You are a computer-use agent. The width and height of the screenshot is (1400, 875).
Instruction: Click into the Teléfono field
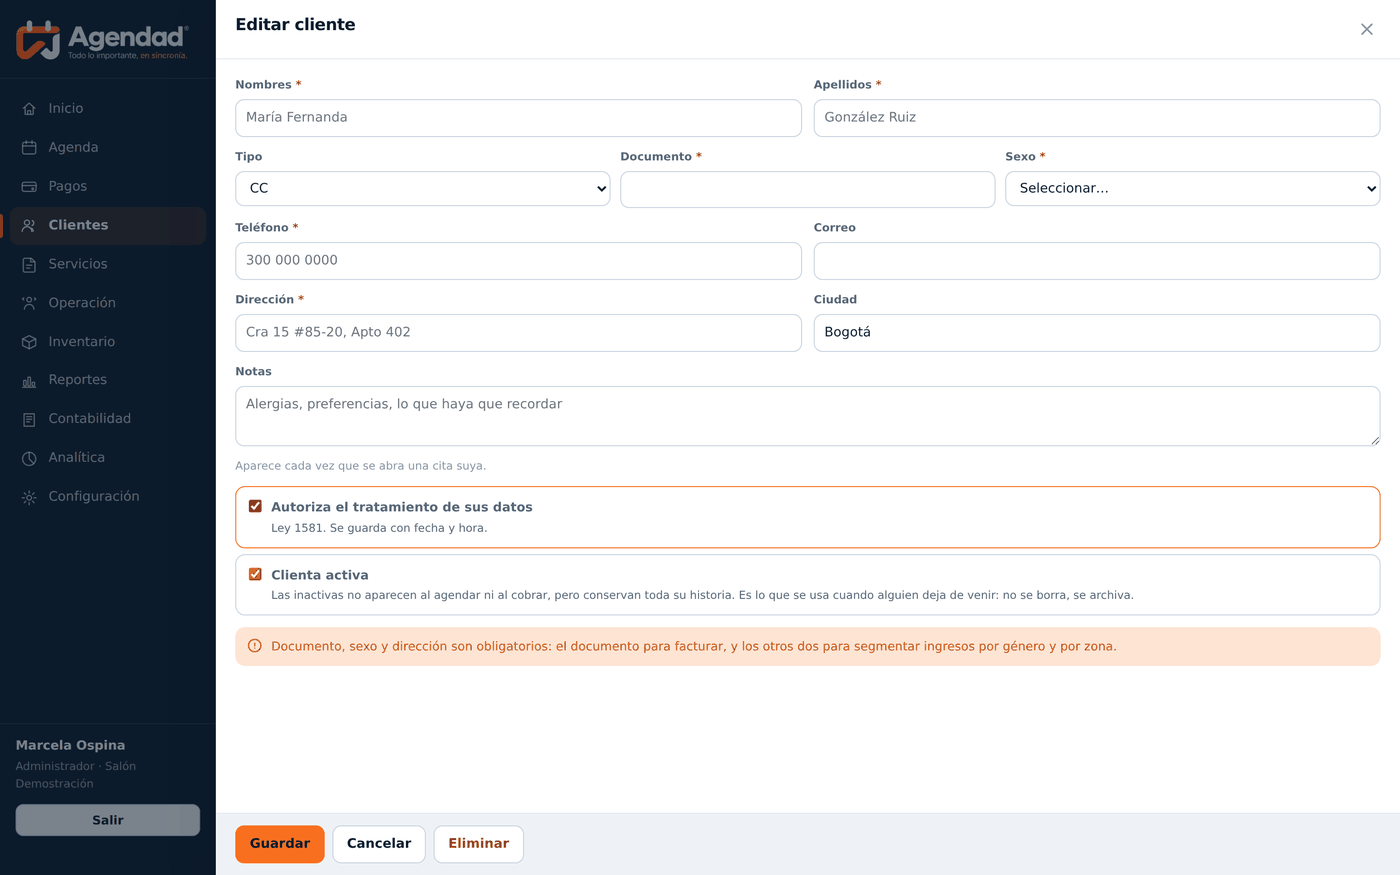pos(518,261)
